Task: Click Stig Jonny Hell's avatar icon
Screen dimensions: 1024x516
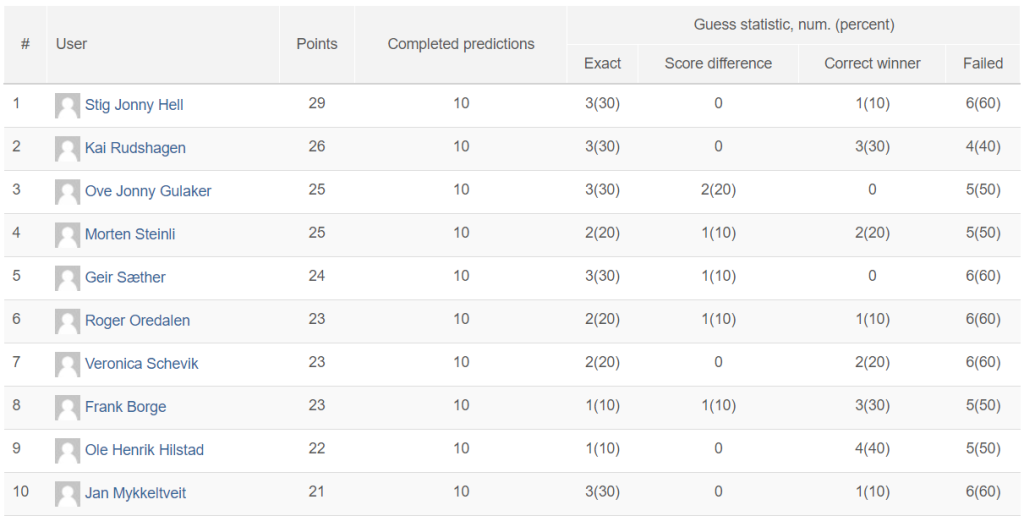Action: click(x=67, y=106)
